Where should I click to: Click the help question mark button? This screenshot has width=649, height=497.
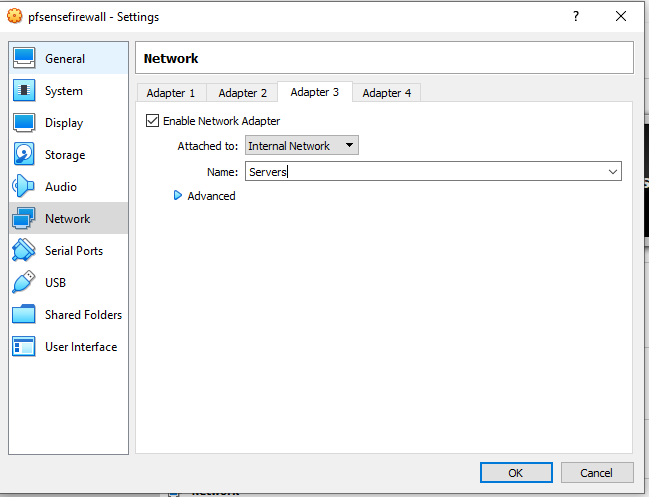pyautogui.click(x=576, y=16)
